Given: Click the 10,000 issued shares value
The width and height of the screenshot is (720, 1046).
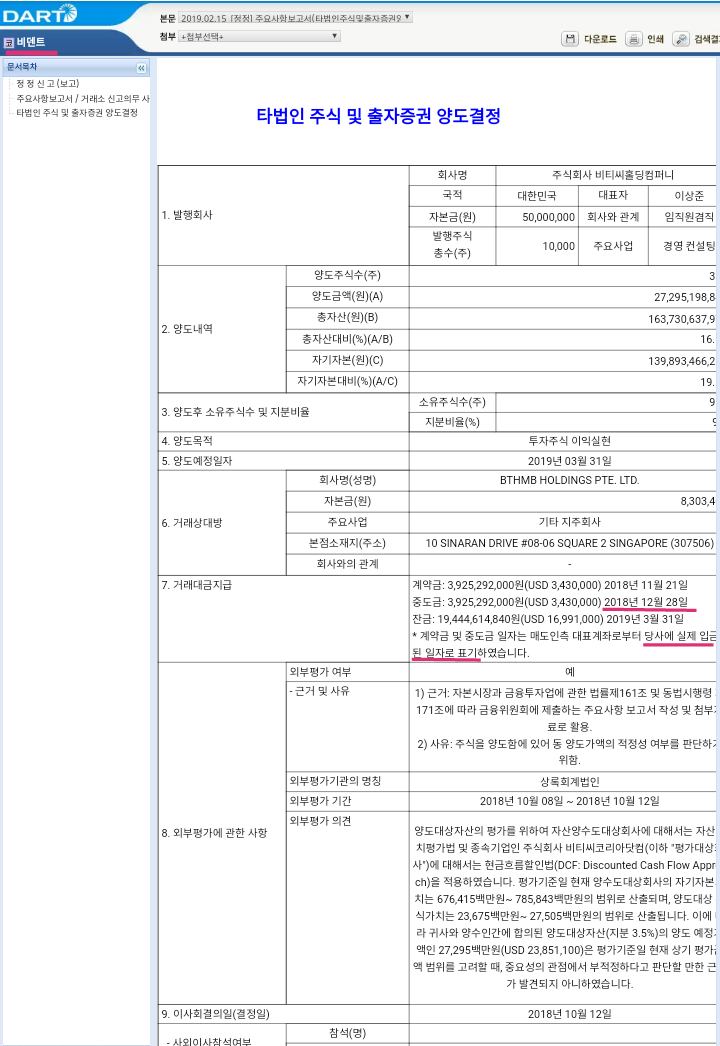Looking at the screenshot, I should (x=559, y=246).
